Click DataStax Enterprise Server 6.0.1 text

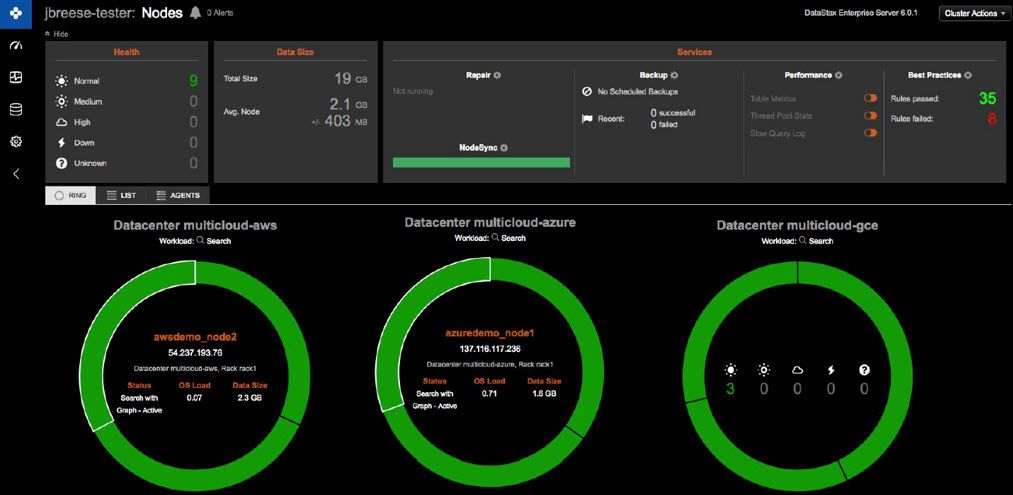pyautogui.click(x=861, y=12)
